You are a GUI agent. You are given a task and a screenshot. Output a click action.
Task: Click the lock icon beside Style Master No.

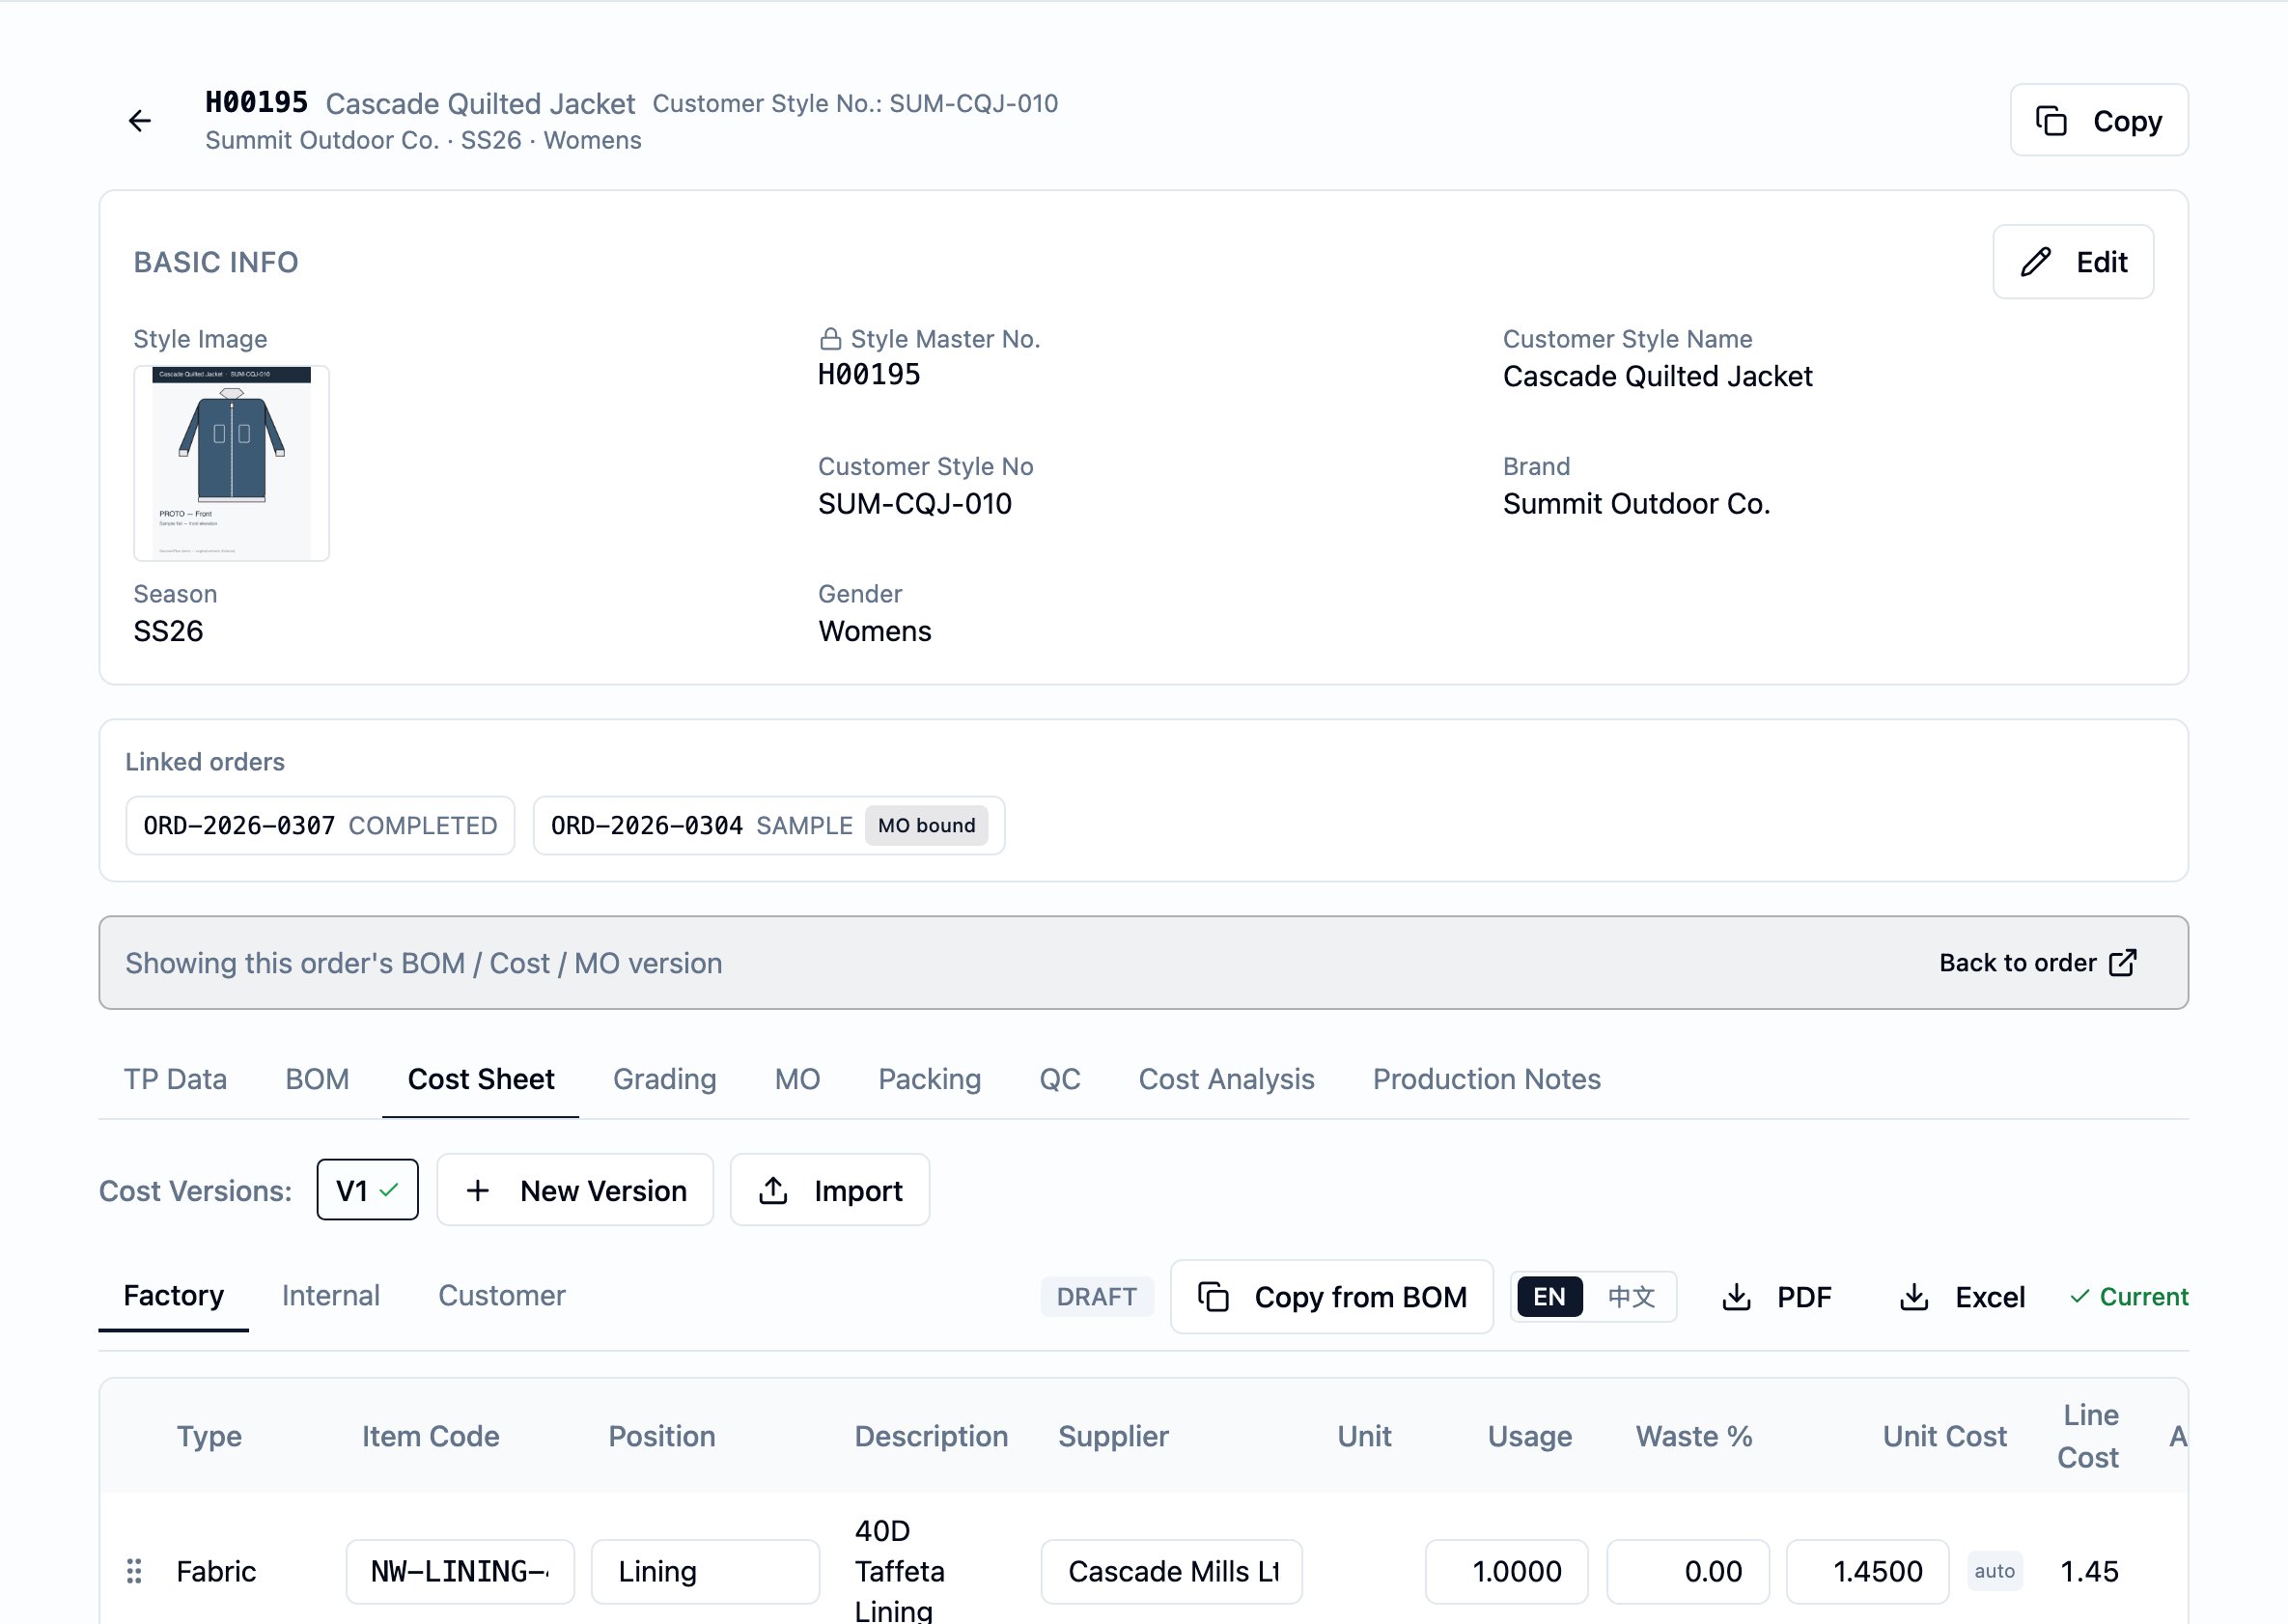829,339
